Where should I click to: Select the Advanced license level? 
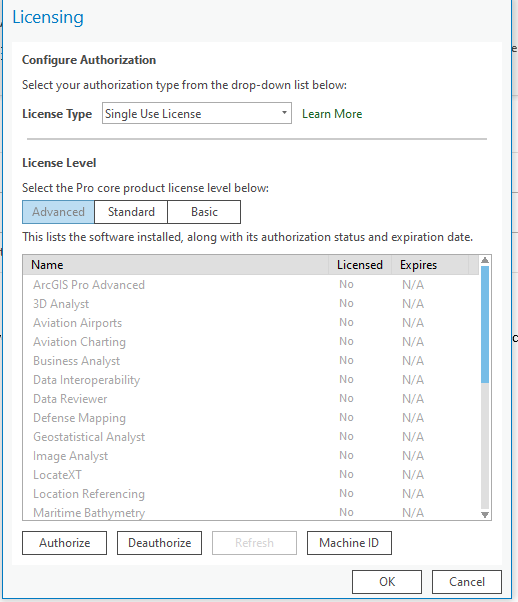click(x=58, y=212)
